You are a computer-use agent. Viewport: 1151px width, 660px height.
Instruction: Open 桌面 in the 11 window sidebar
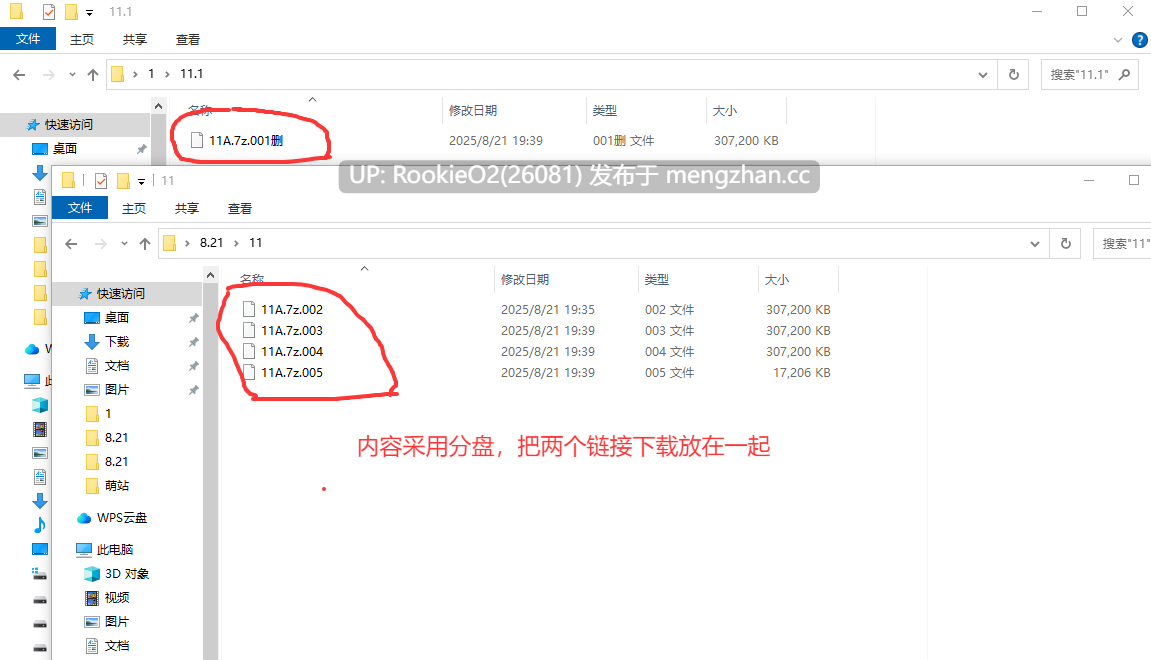[117, 318]
